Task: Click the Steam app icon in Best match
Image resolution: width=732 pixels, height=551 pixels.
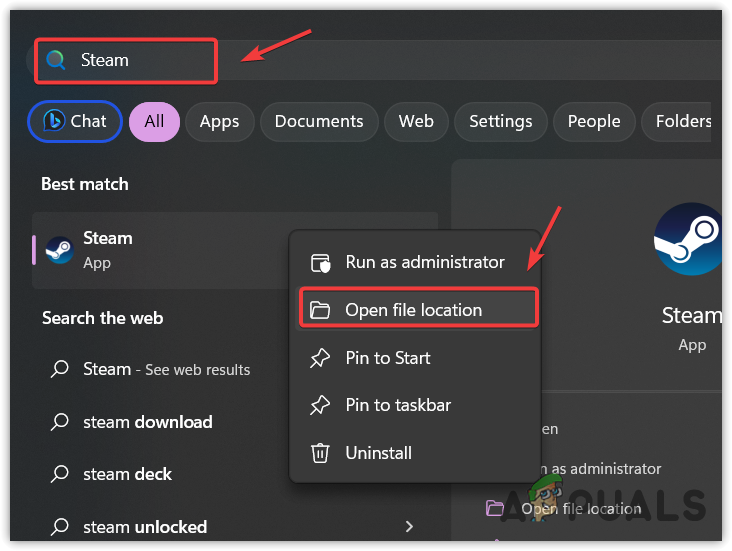Action: point(59,250)
